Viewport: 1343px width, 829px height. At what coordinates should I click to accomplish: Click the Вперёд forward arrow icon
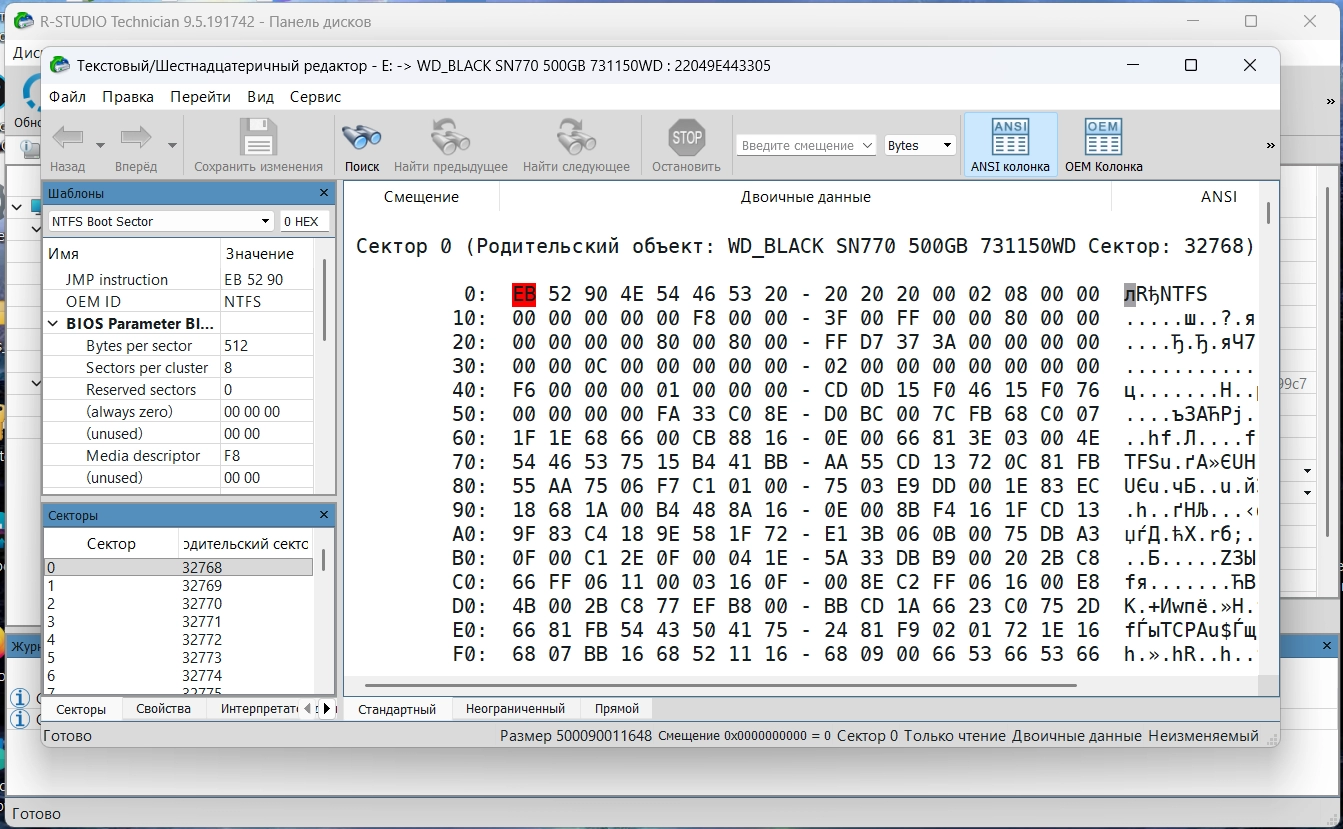click(x=135, y=137)
